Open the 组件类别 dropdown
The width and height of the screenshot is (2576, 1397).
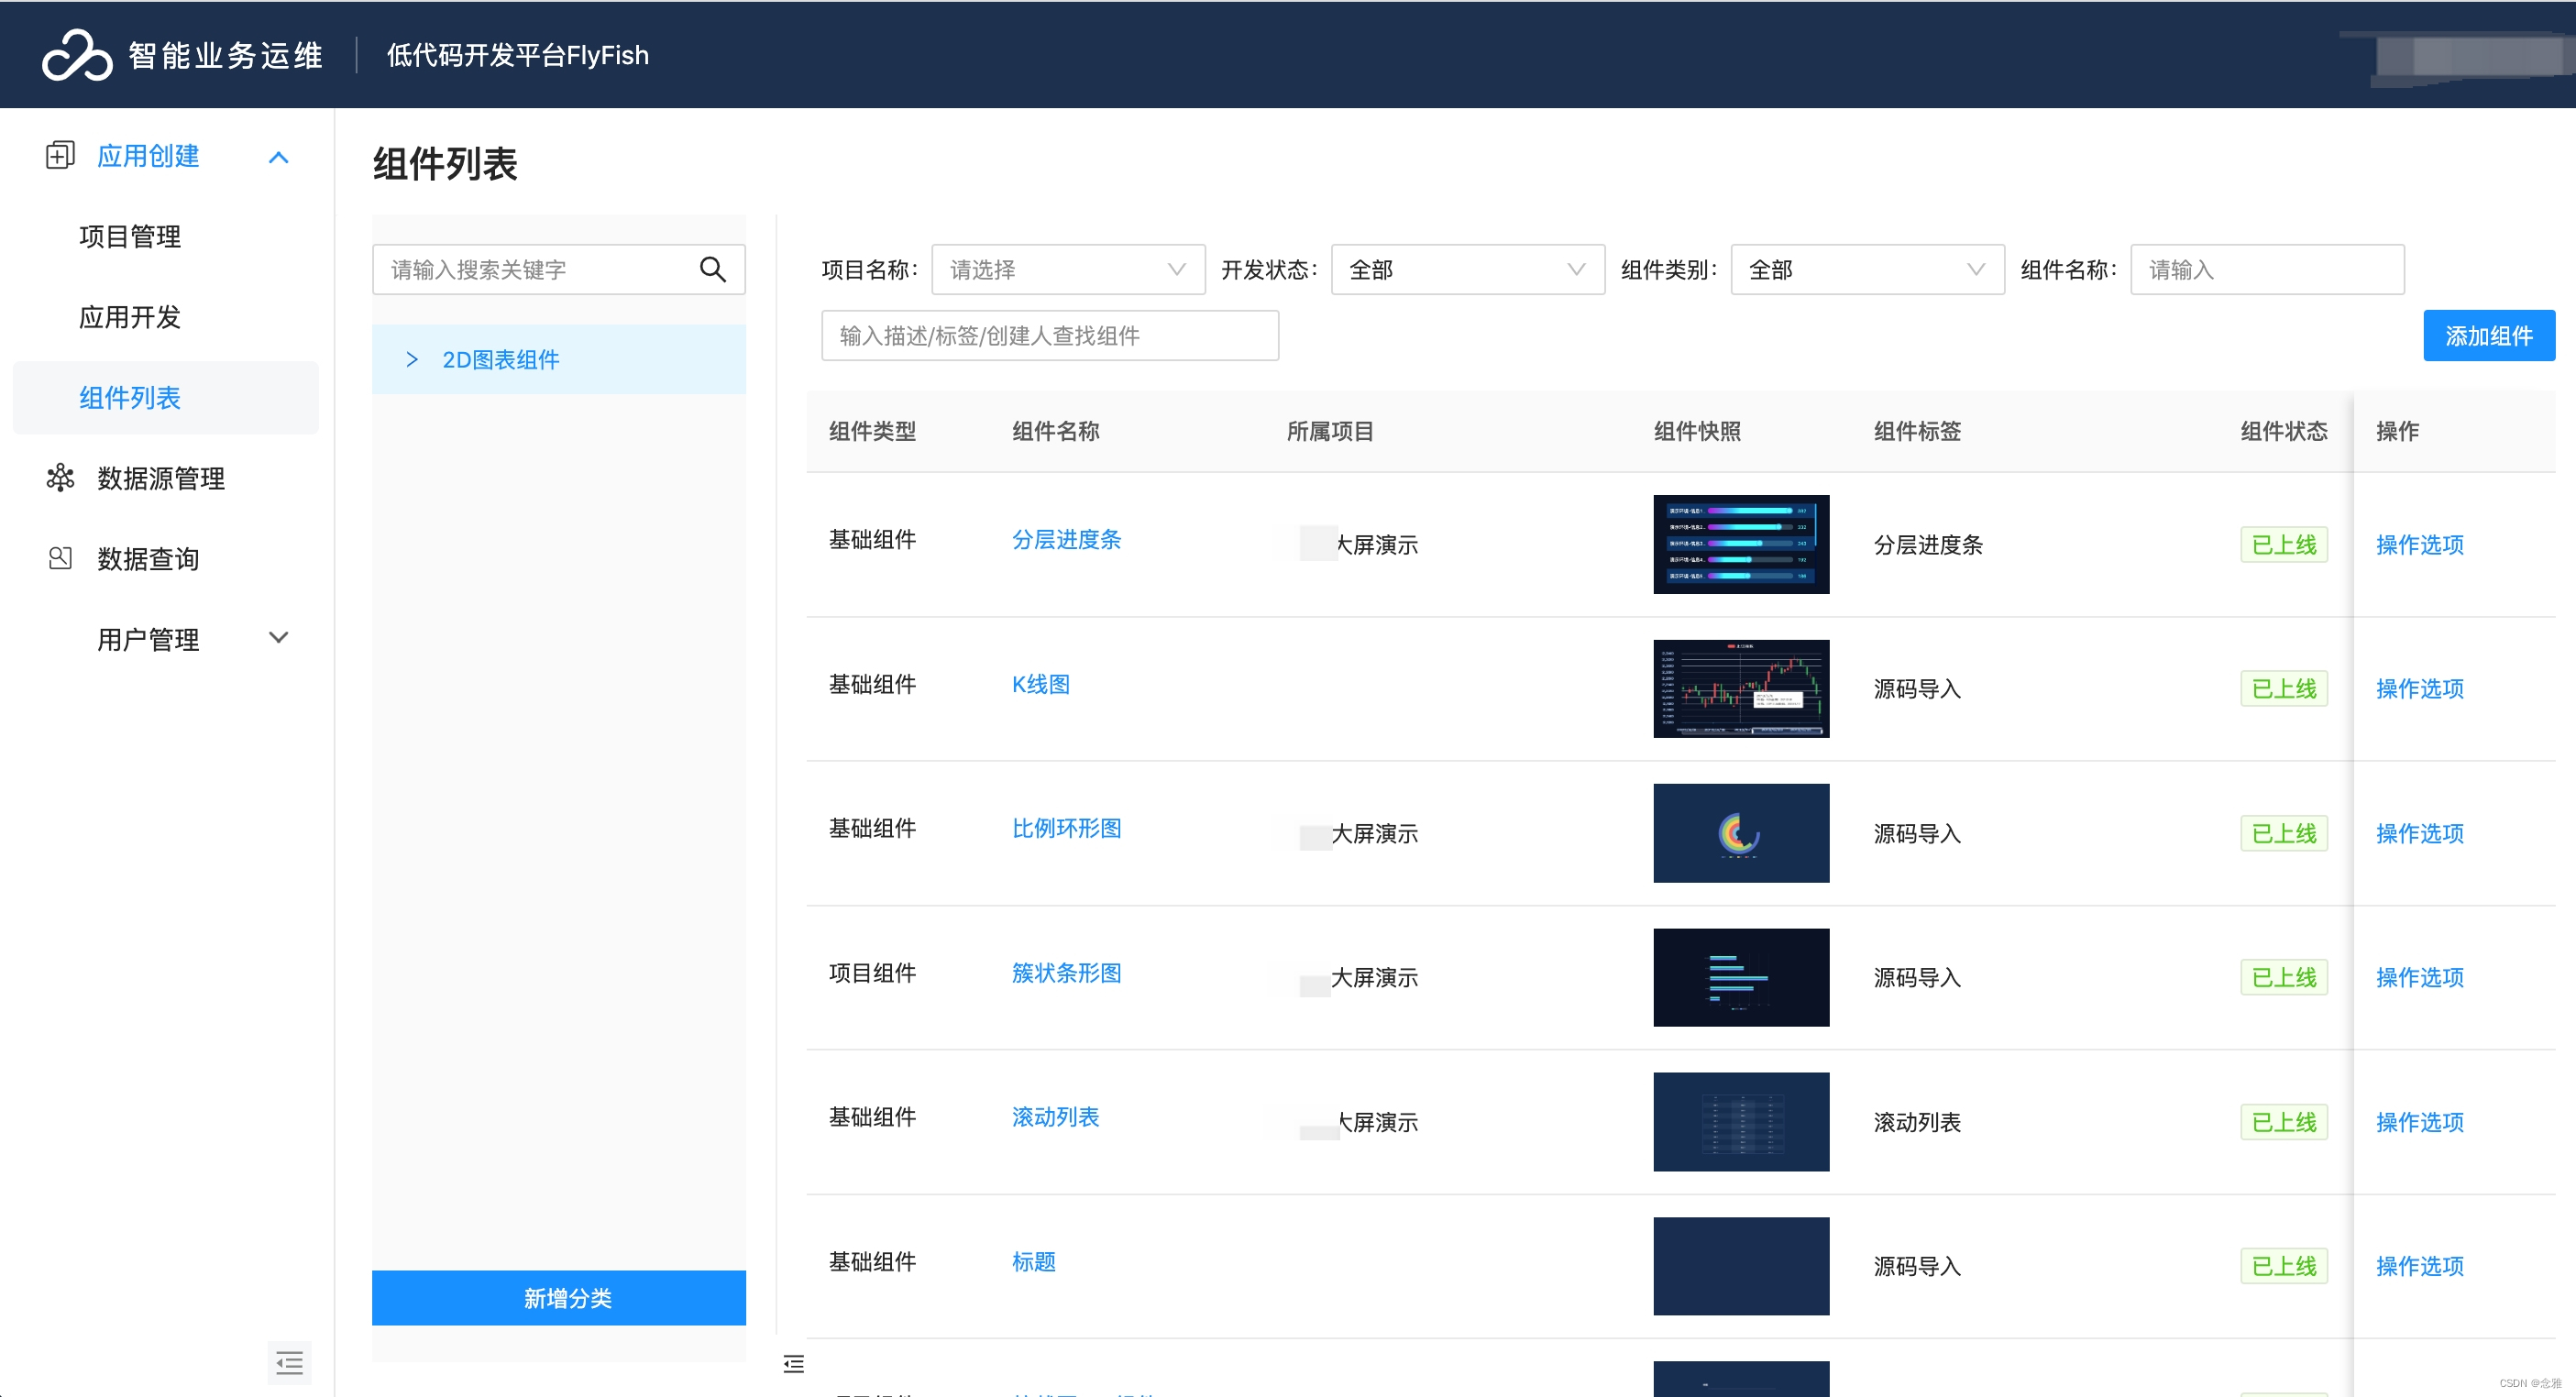(x=1866, y=269)
